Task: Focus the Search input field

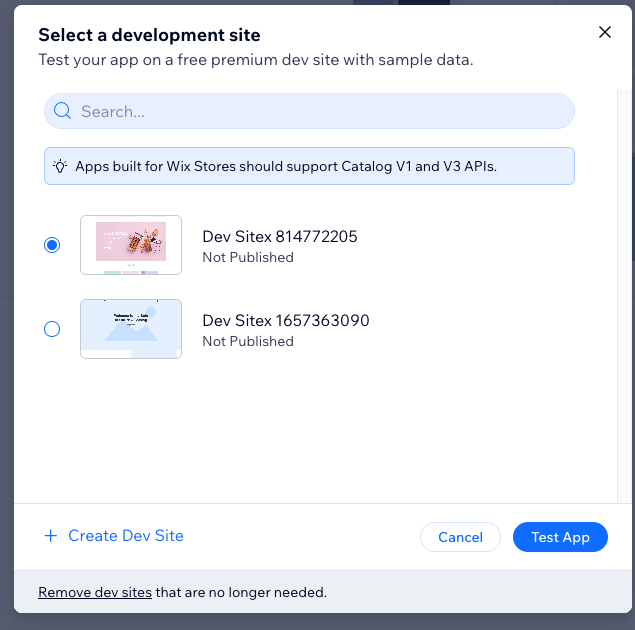Action: click(320, 112)
